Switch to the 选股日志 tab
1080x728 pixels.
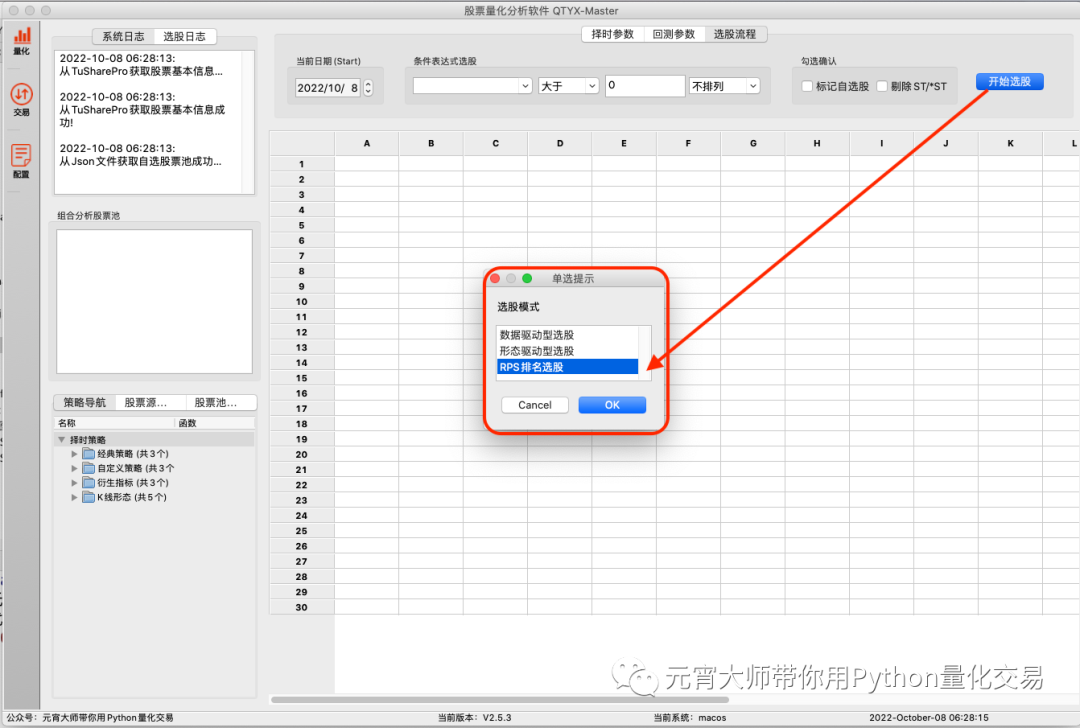tap(186, 35)
